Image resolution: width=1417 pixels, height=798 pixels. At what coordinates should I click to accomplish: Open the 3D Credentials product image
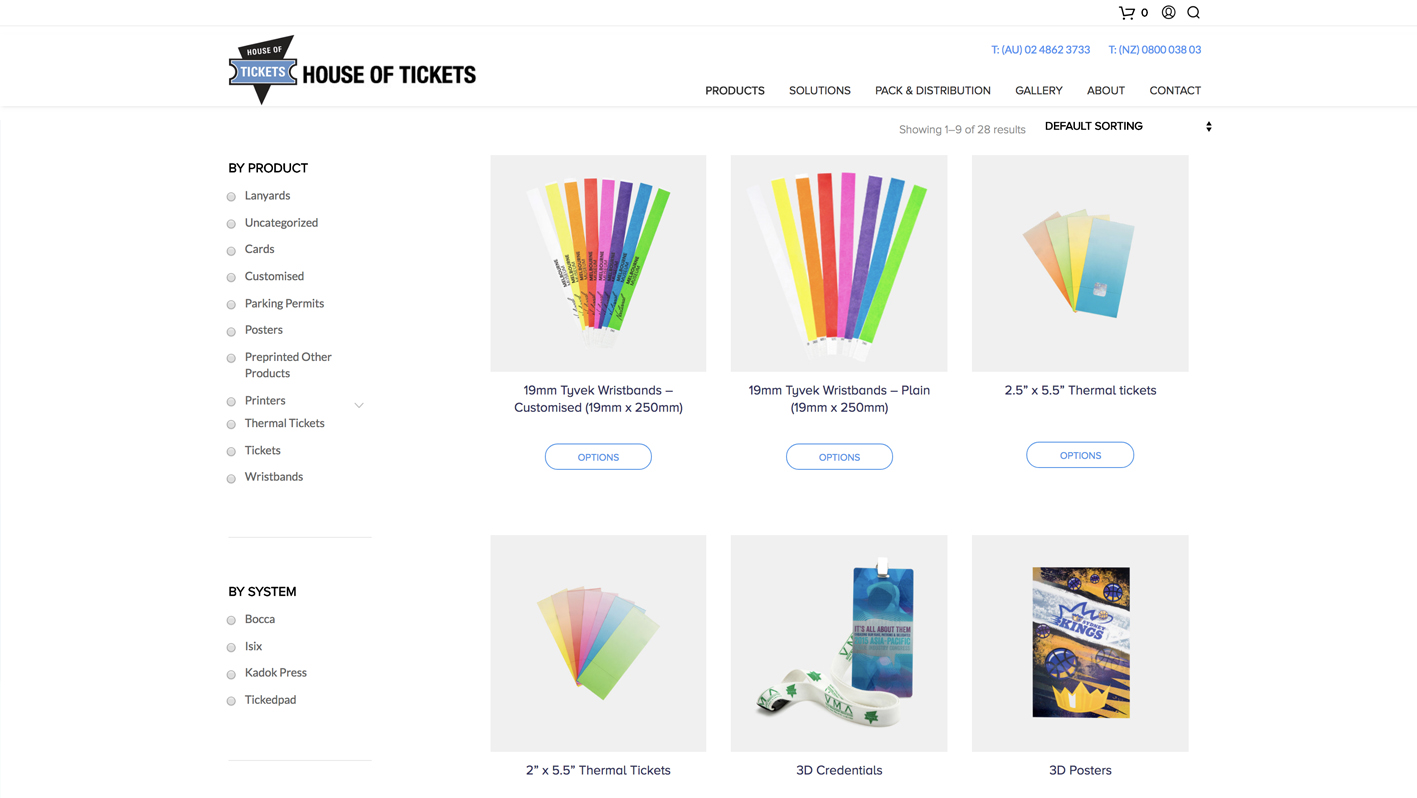838,643
